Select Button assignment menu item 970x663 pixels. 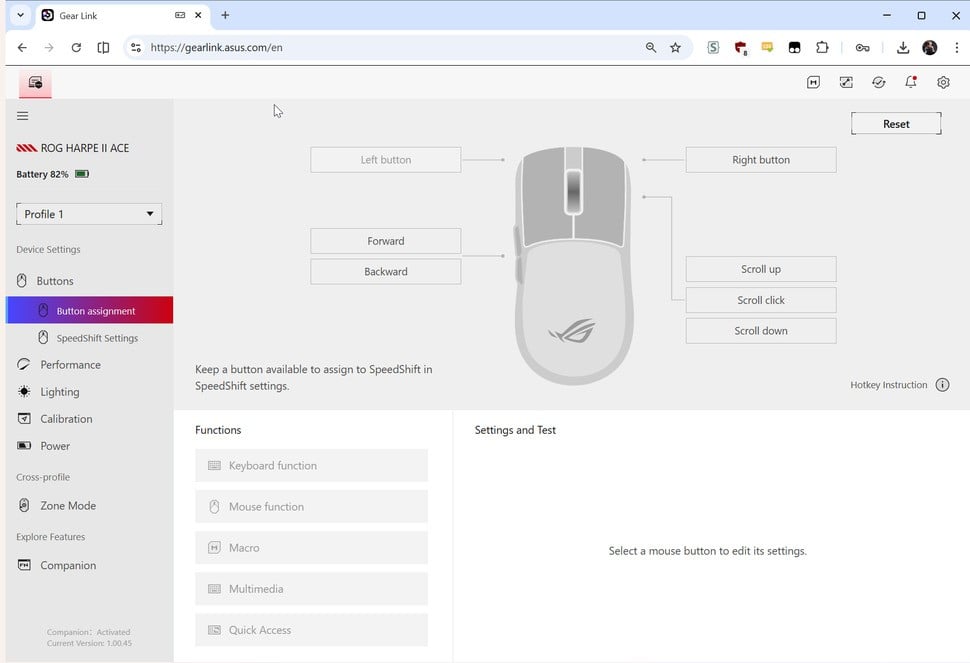coord(89,310)
